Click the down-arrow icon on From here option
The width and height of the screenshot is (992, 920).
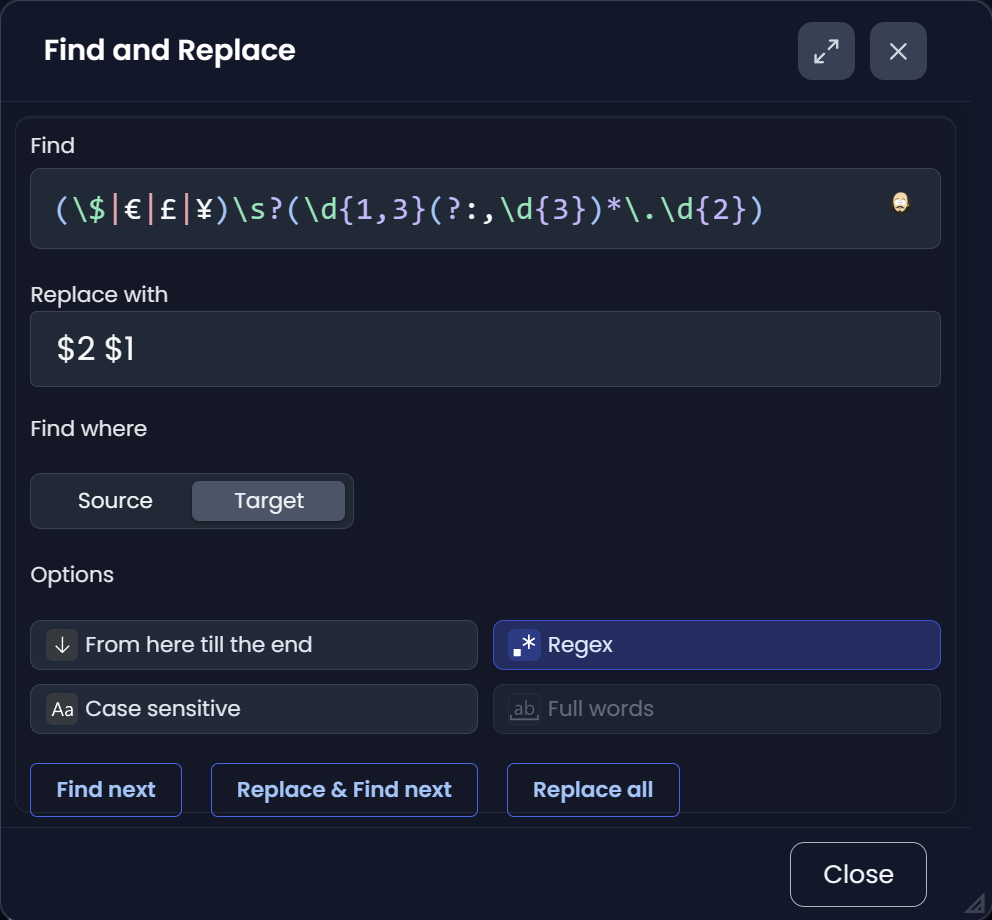click(x=62, y=645)
